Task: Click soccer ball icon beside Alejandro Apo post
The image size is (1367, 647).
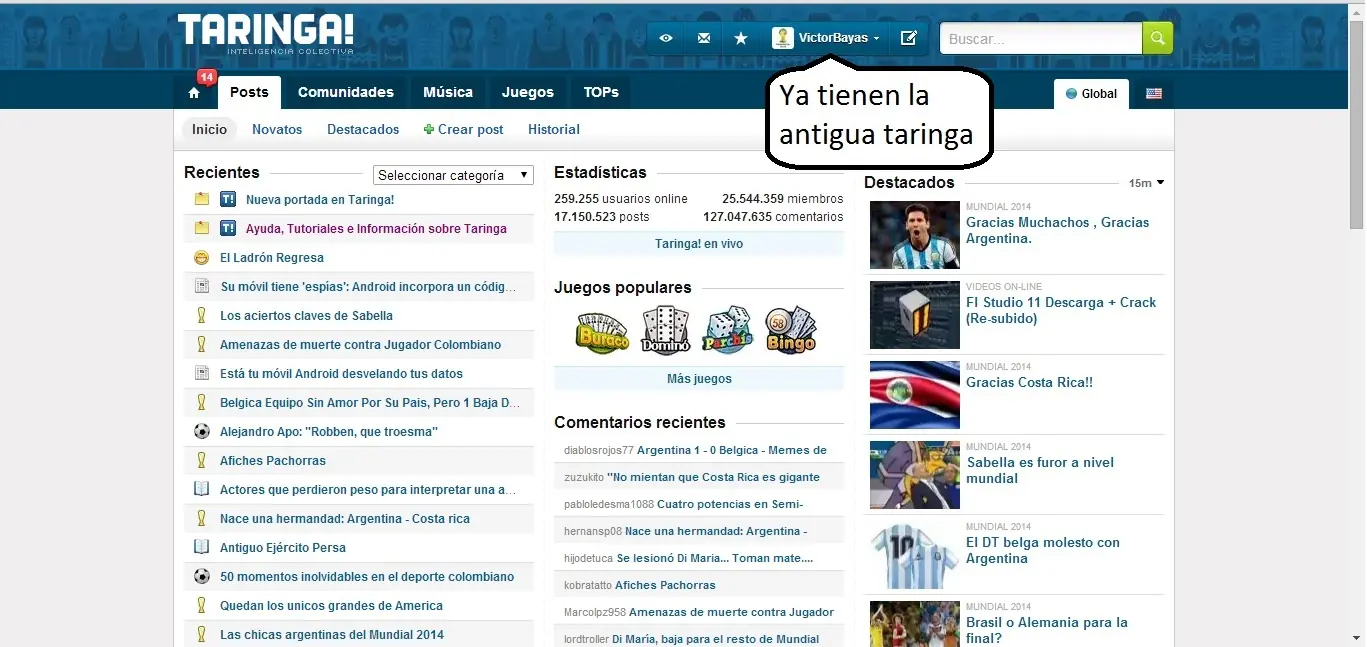Action: point(201,431)
